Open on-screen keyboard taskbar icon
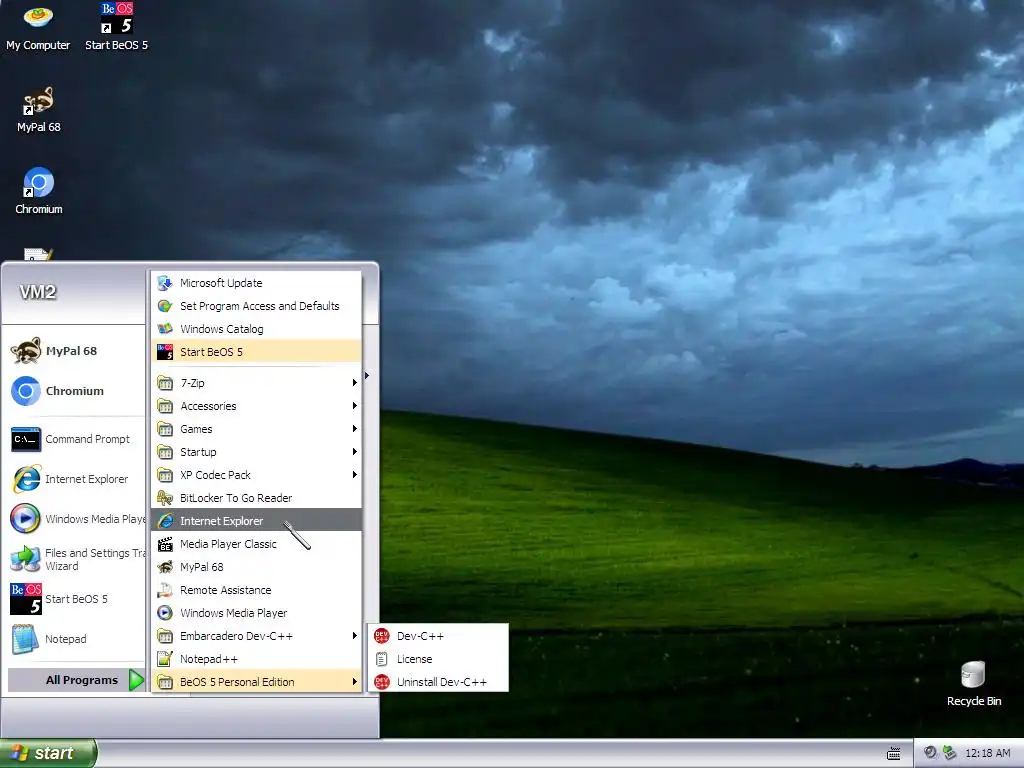Image resolution: width=1024 pixels, height=768 pixels. pyautogui.click(x=893, y=754)
